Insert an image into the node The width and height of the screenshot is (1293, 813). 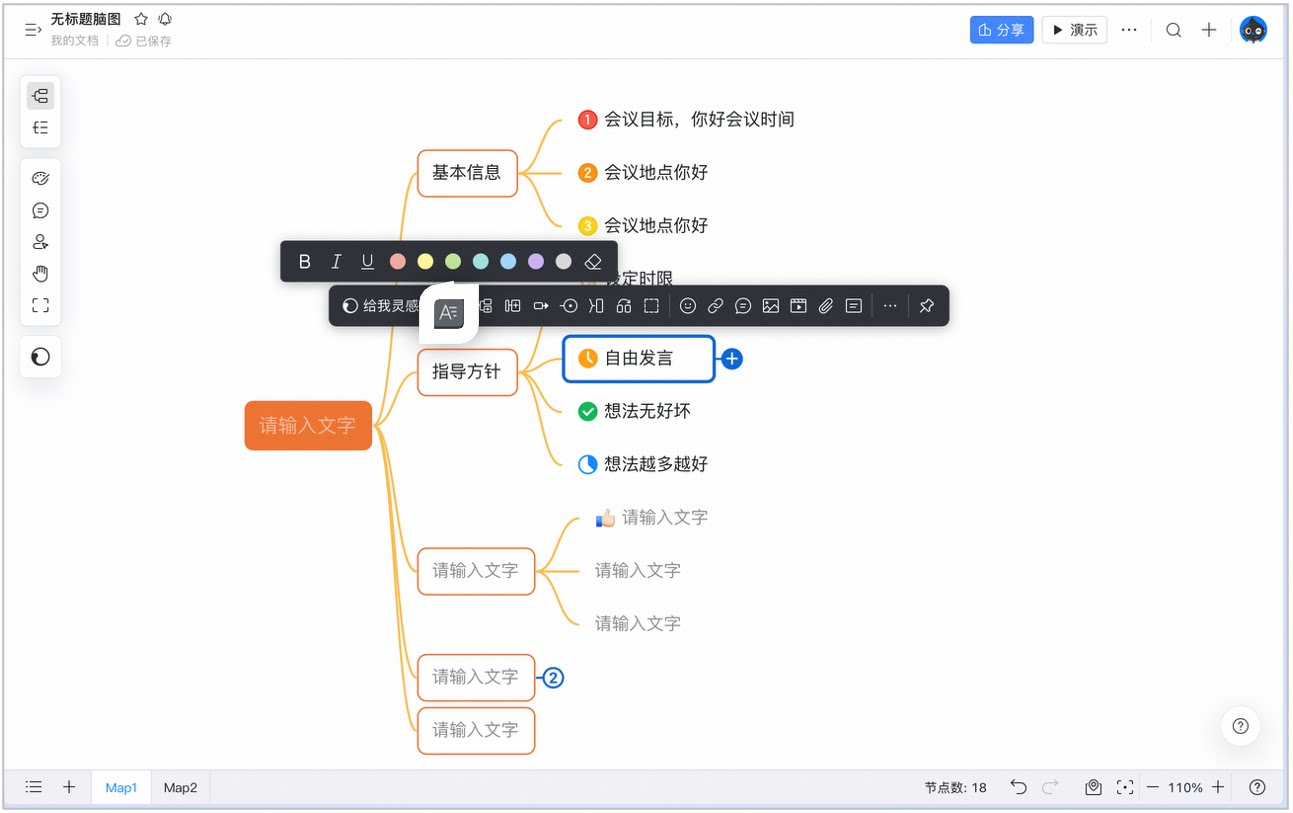click(x=771, y=306)
